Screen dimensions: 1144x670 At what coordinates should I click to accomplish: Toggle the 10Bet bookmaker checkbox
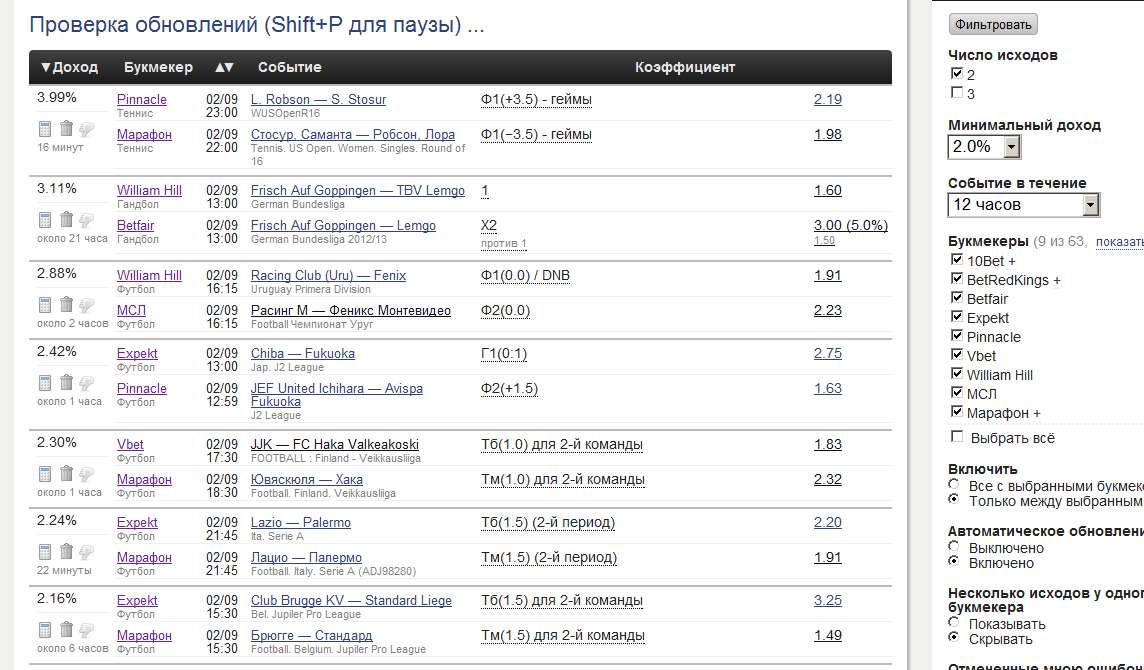coord(957,260)
